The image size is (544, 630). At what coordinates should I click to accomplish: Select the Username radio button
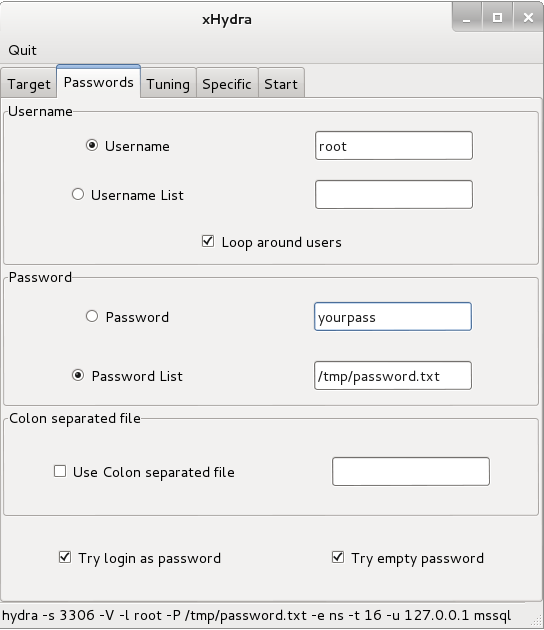point(92,145)
